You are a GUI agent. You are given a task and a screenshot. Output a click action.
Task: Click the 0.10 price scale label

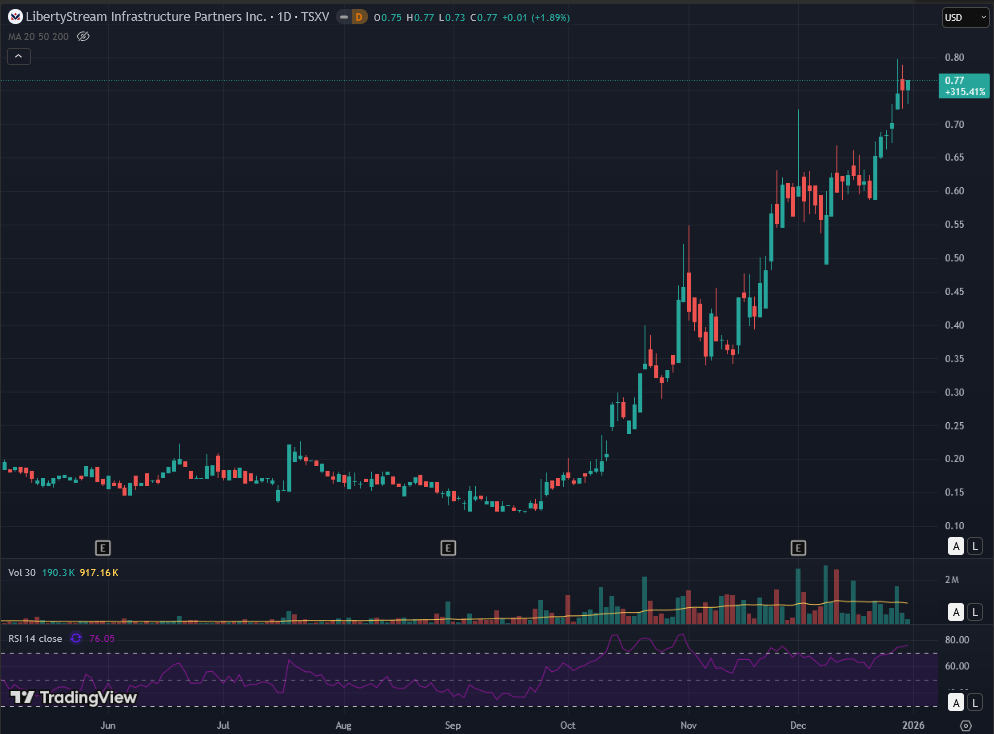[954, 525]
